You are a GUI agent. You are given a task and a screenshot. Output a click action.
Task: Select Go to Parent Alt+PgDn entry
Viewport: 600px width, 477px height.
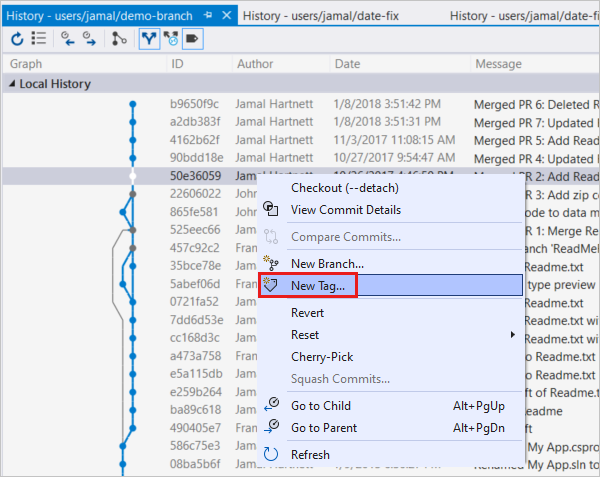pos(390,428)
